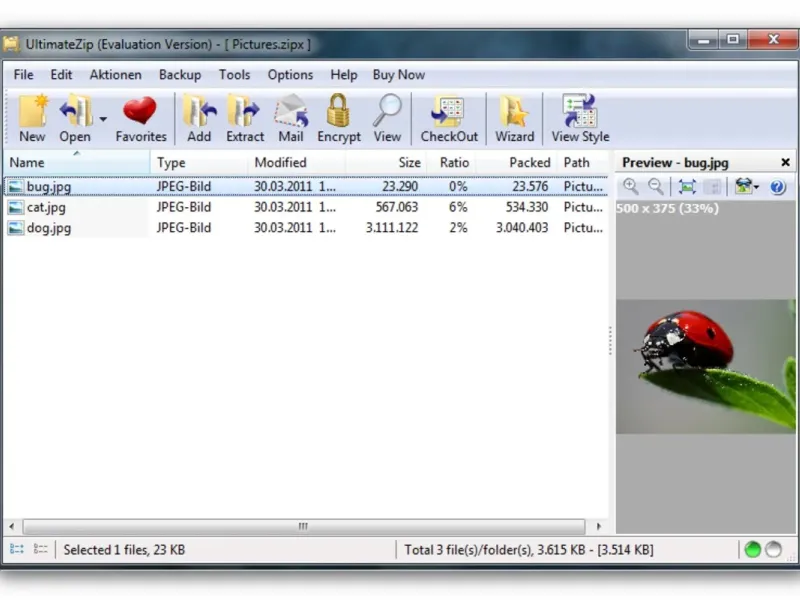The width and height of the screenshot is (800, 600).
Task: Click the UltimateZip title bar app icon
Action: click(11, 44)
